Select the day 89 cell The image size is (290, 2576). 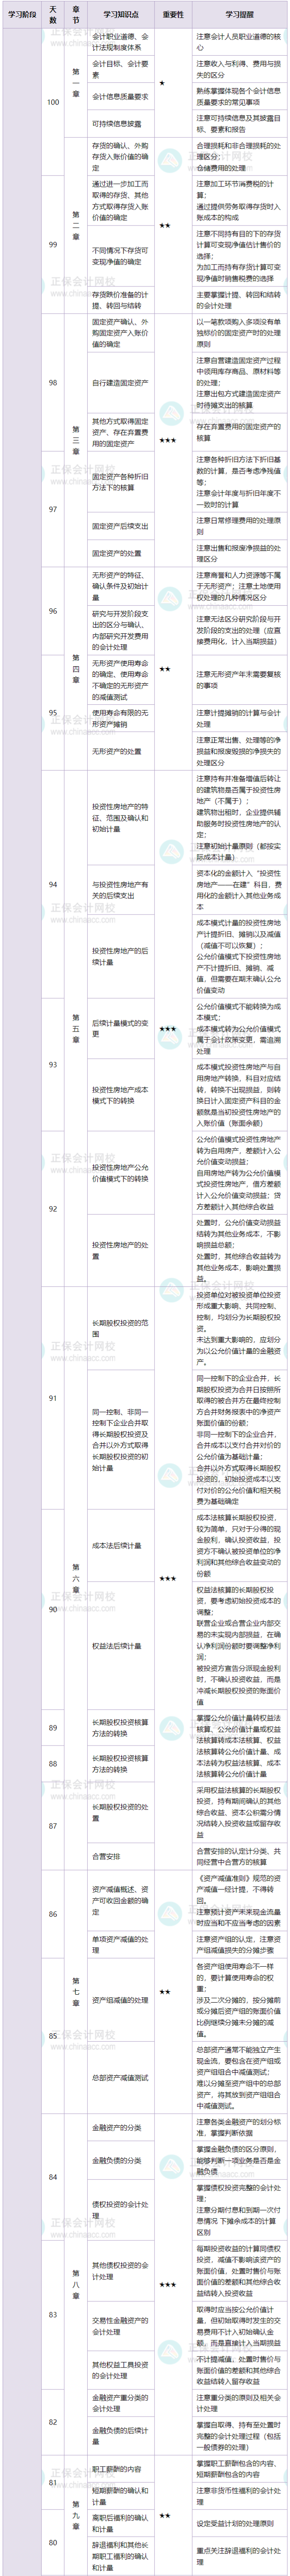tap(53, 1727)
